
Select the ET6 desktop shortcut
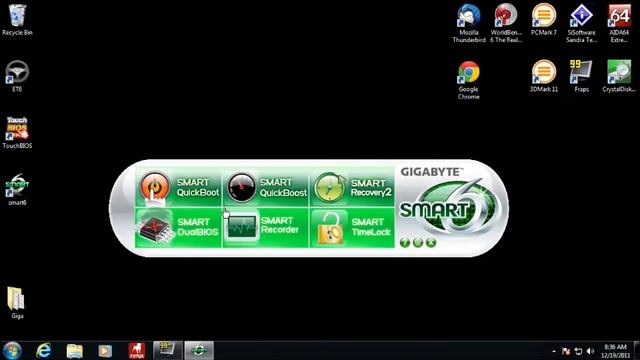pos(17,76)
